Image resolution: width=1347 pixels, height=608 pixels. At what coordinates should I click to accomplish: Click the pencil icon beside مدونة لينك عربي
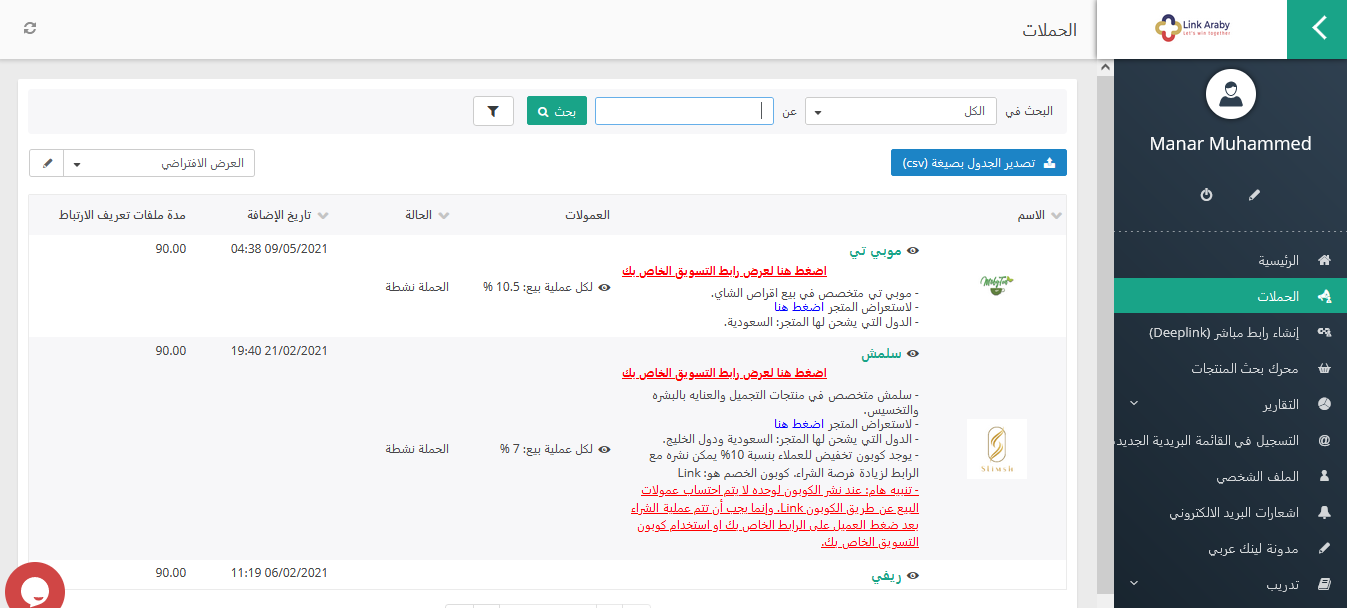(1325, 548)
